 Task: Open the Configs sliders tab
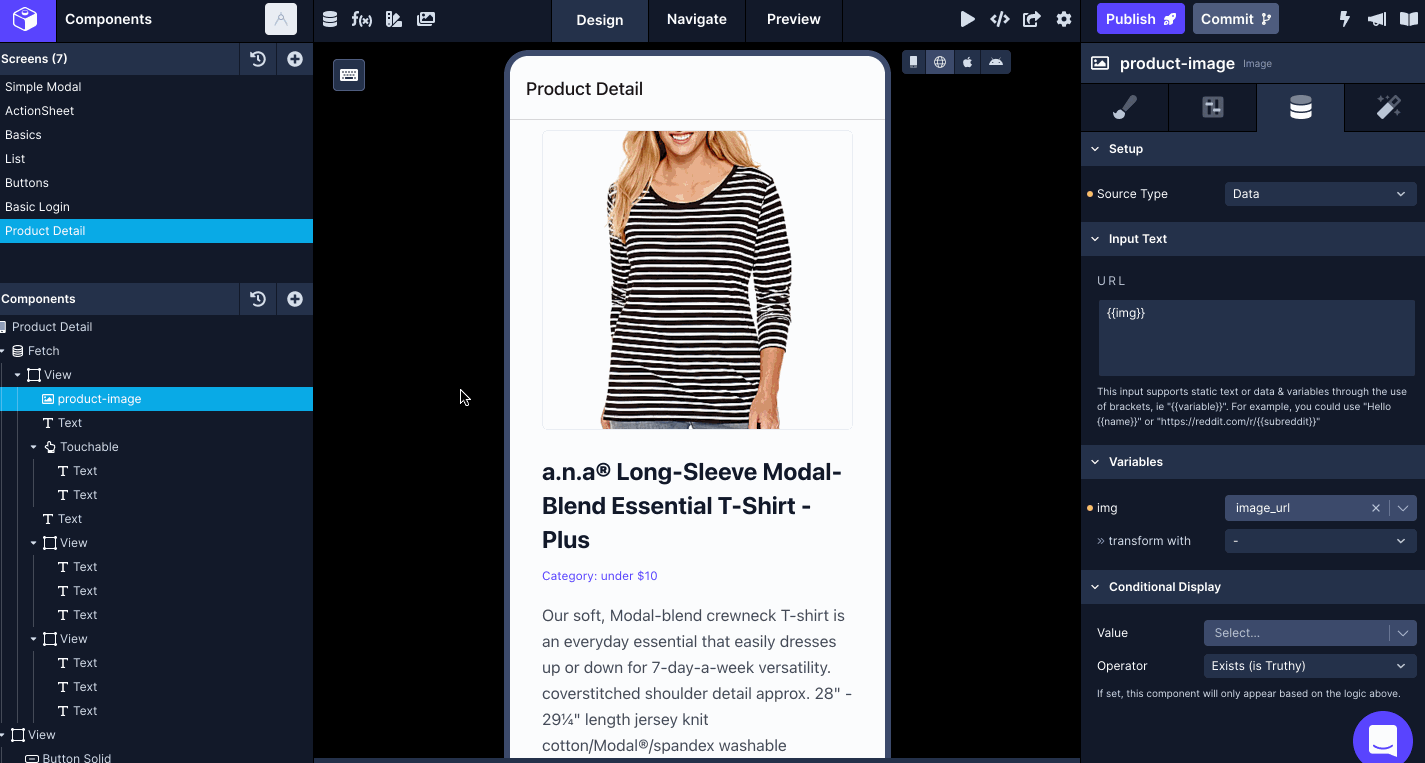(x=1213, y=108)
